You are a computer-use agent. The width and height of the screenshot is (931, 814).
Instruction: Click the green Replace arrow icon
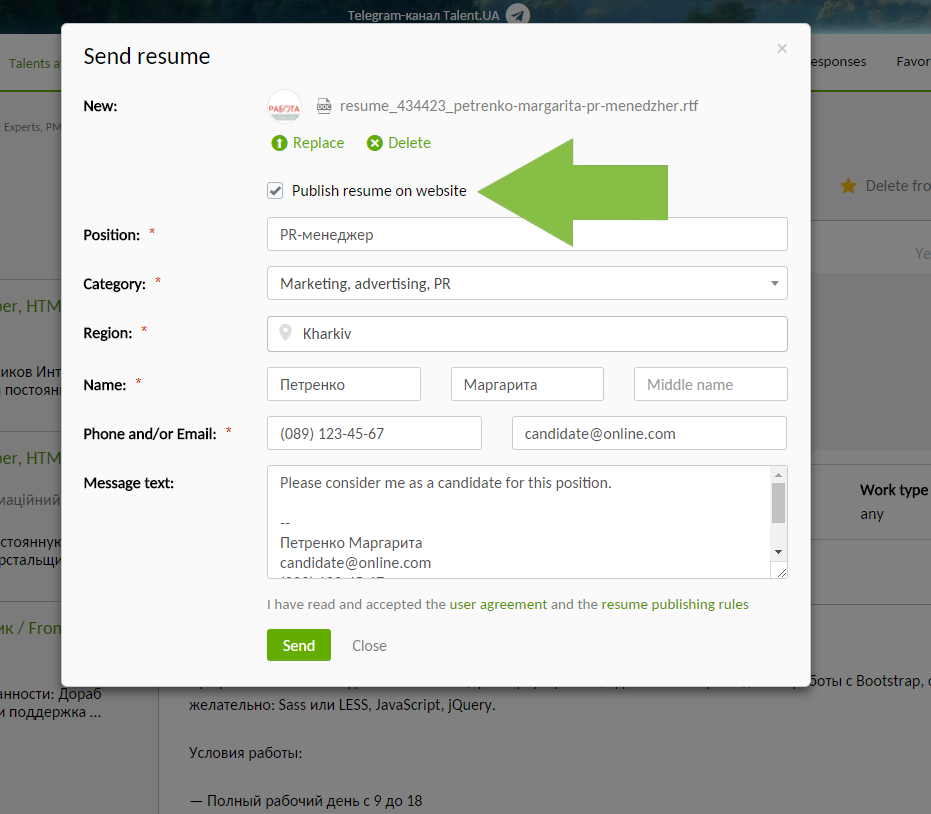tap(279, 143)
